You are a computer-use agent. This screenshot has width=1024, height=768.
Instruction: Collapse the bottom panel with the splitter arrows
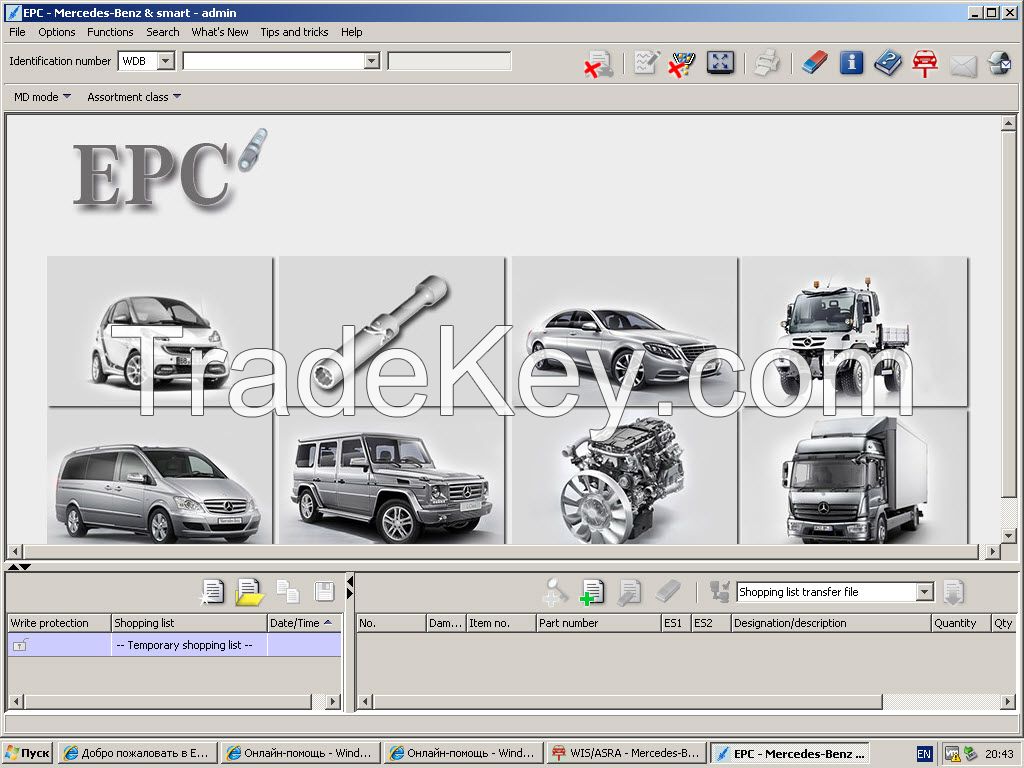(19, 566)
